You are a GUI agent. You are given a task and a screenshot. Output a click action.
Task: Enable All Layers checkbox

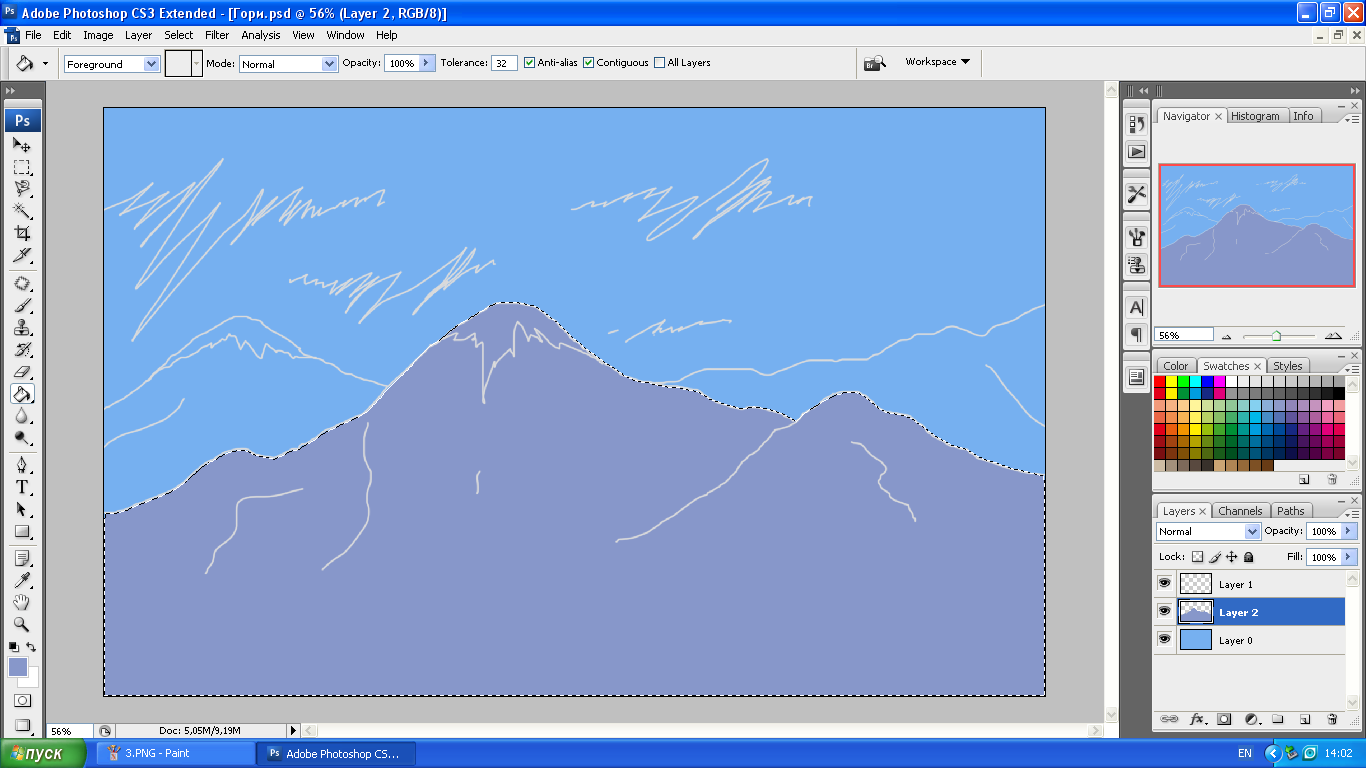pos(659,62)
